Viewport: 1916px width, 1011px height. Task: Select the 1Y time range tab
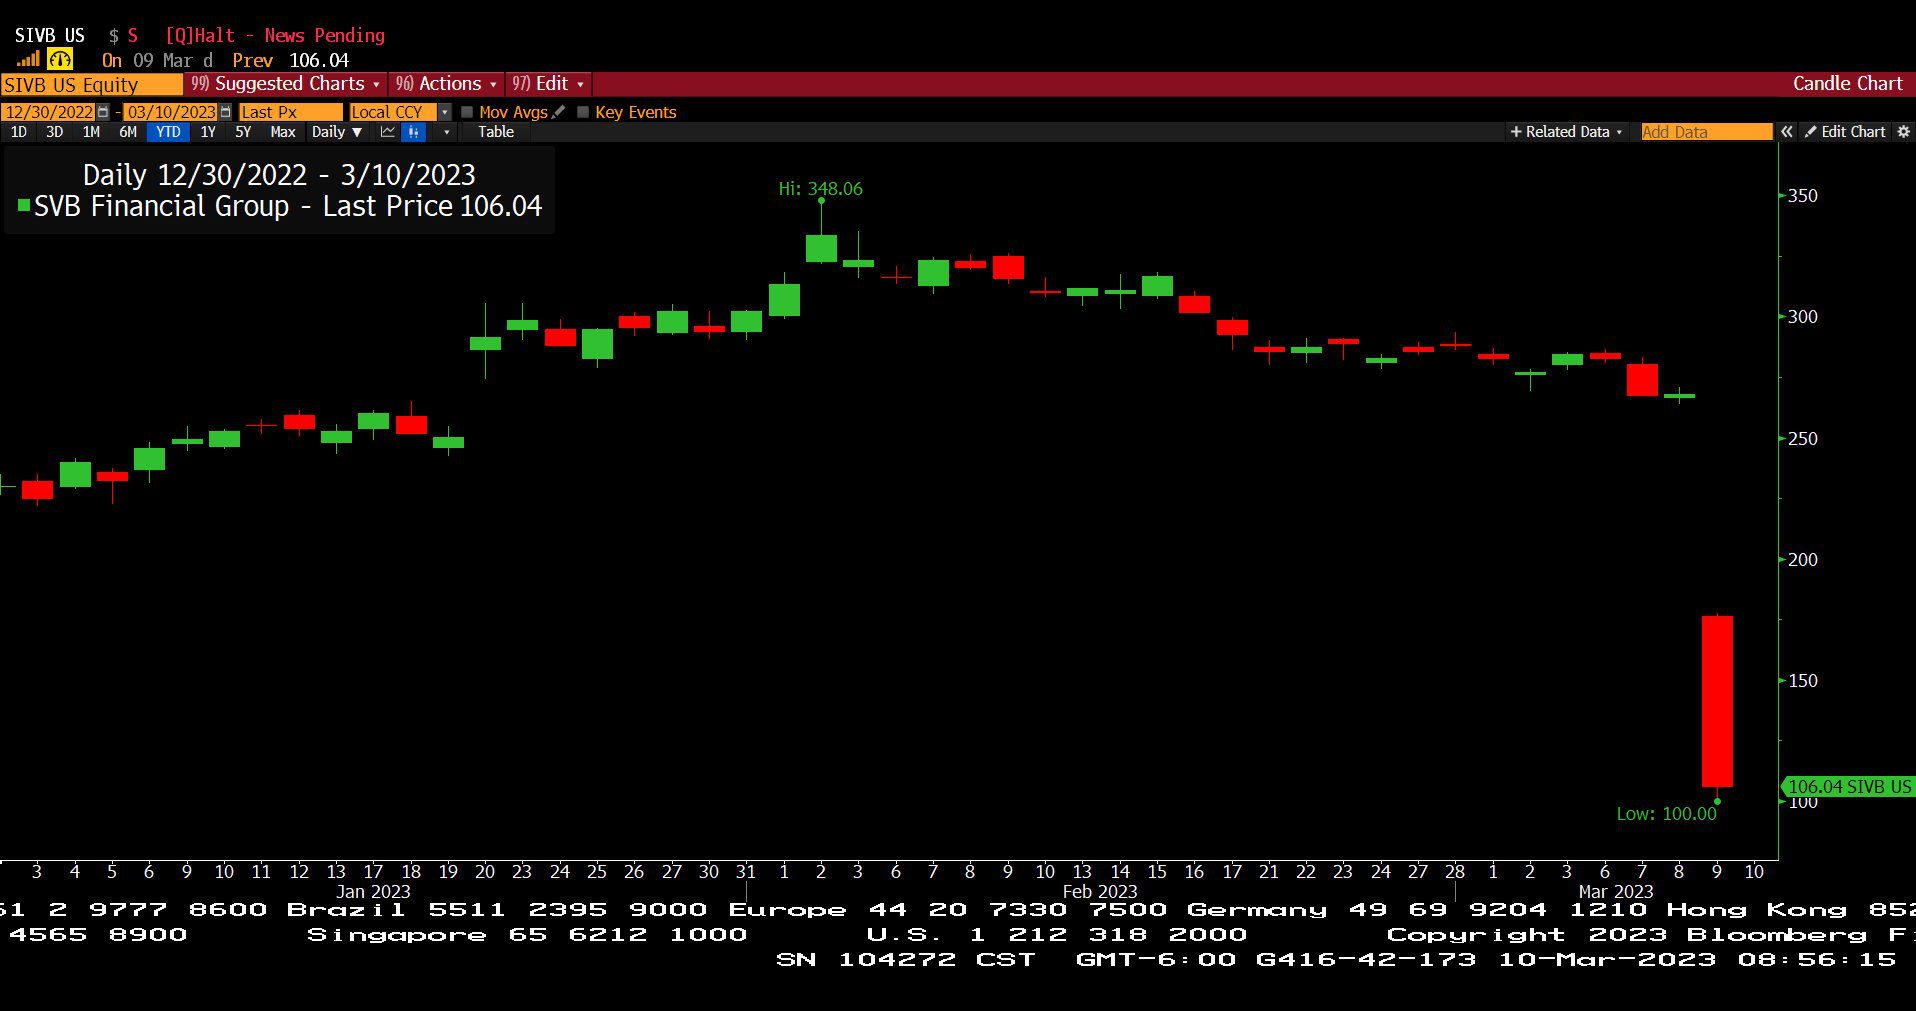208,132
